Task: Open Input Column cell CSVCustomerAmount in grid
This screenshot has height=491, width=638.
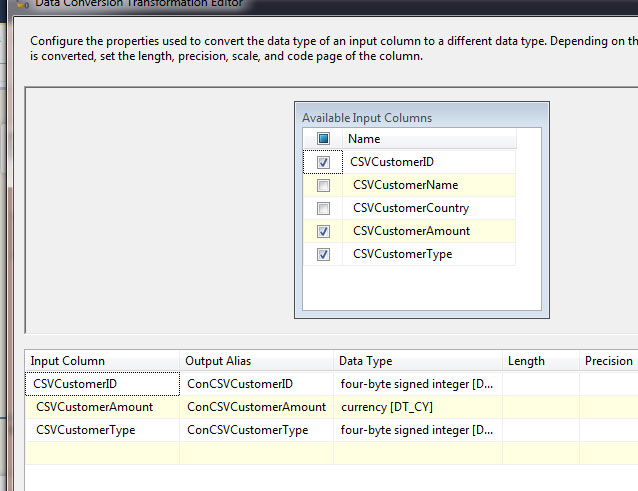Action: click(102, 407)
